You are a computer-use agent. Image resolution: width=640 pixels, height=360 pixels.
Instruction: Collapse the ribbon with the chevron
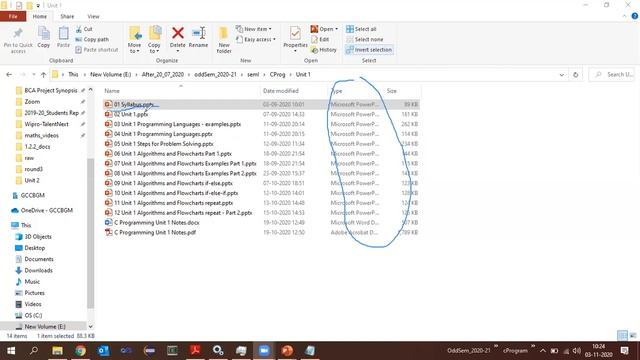[624, 16]
